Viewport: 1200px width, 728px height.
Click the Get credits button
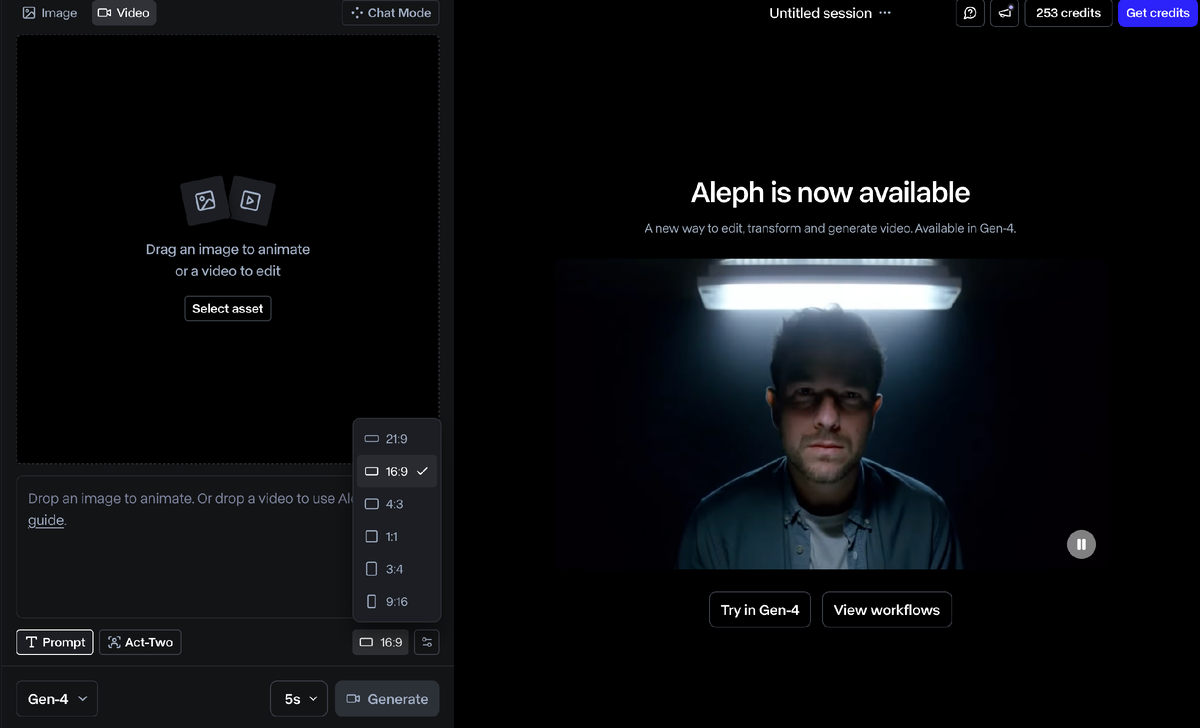[x=1158, y=13]
